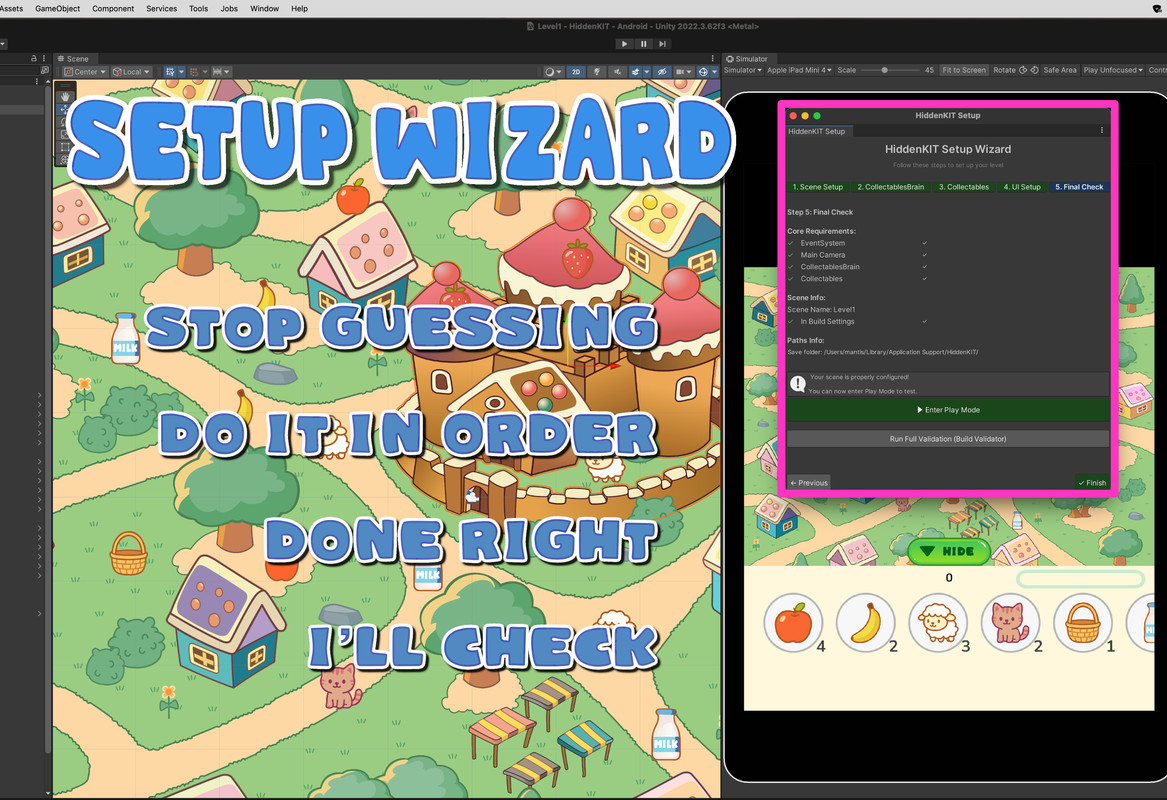The width and height of the screenshot is (1167, 800).
Task: Click the Pause button in Unity toolbar
Action: coord(643,44)
